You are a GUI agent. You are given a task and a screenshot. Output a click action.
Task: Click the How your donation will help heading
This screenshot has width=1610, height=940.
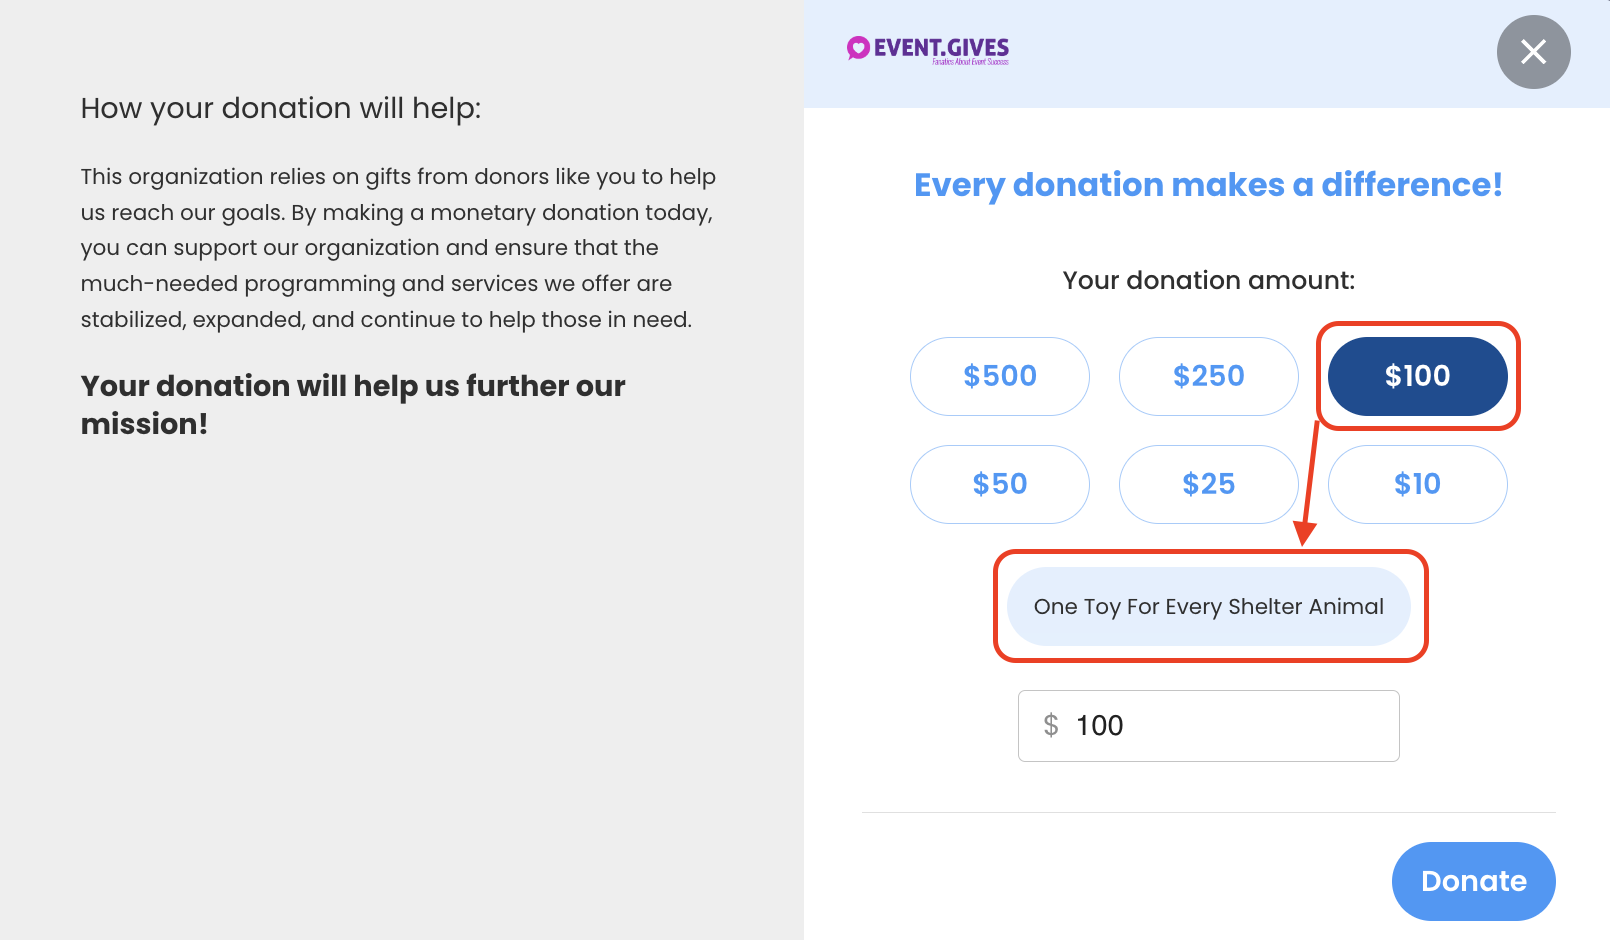point(281,108)
